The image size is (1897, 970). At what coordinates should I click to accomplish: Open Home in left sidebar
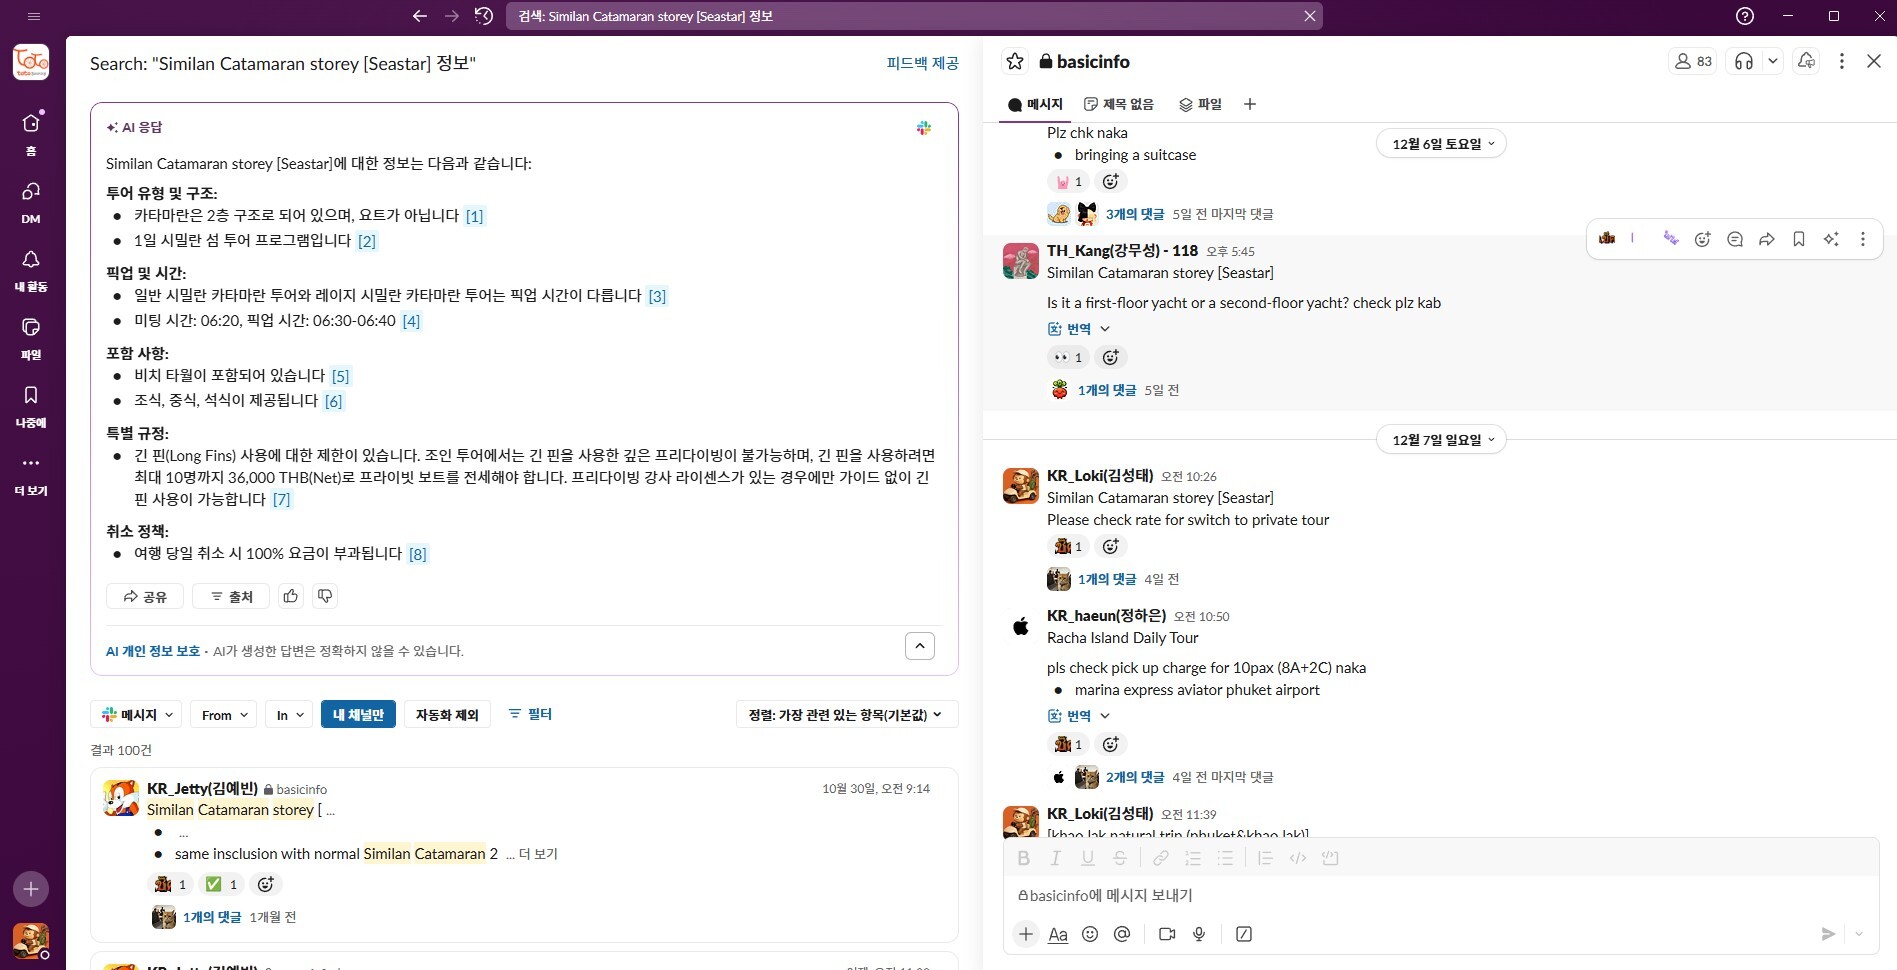(31, 133)
